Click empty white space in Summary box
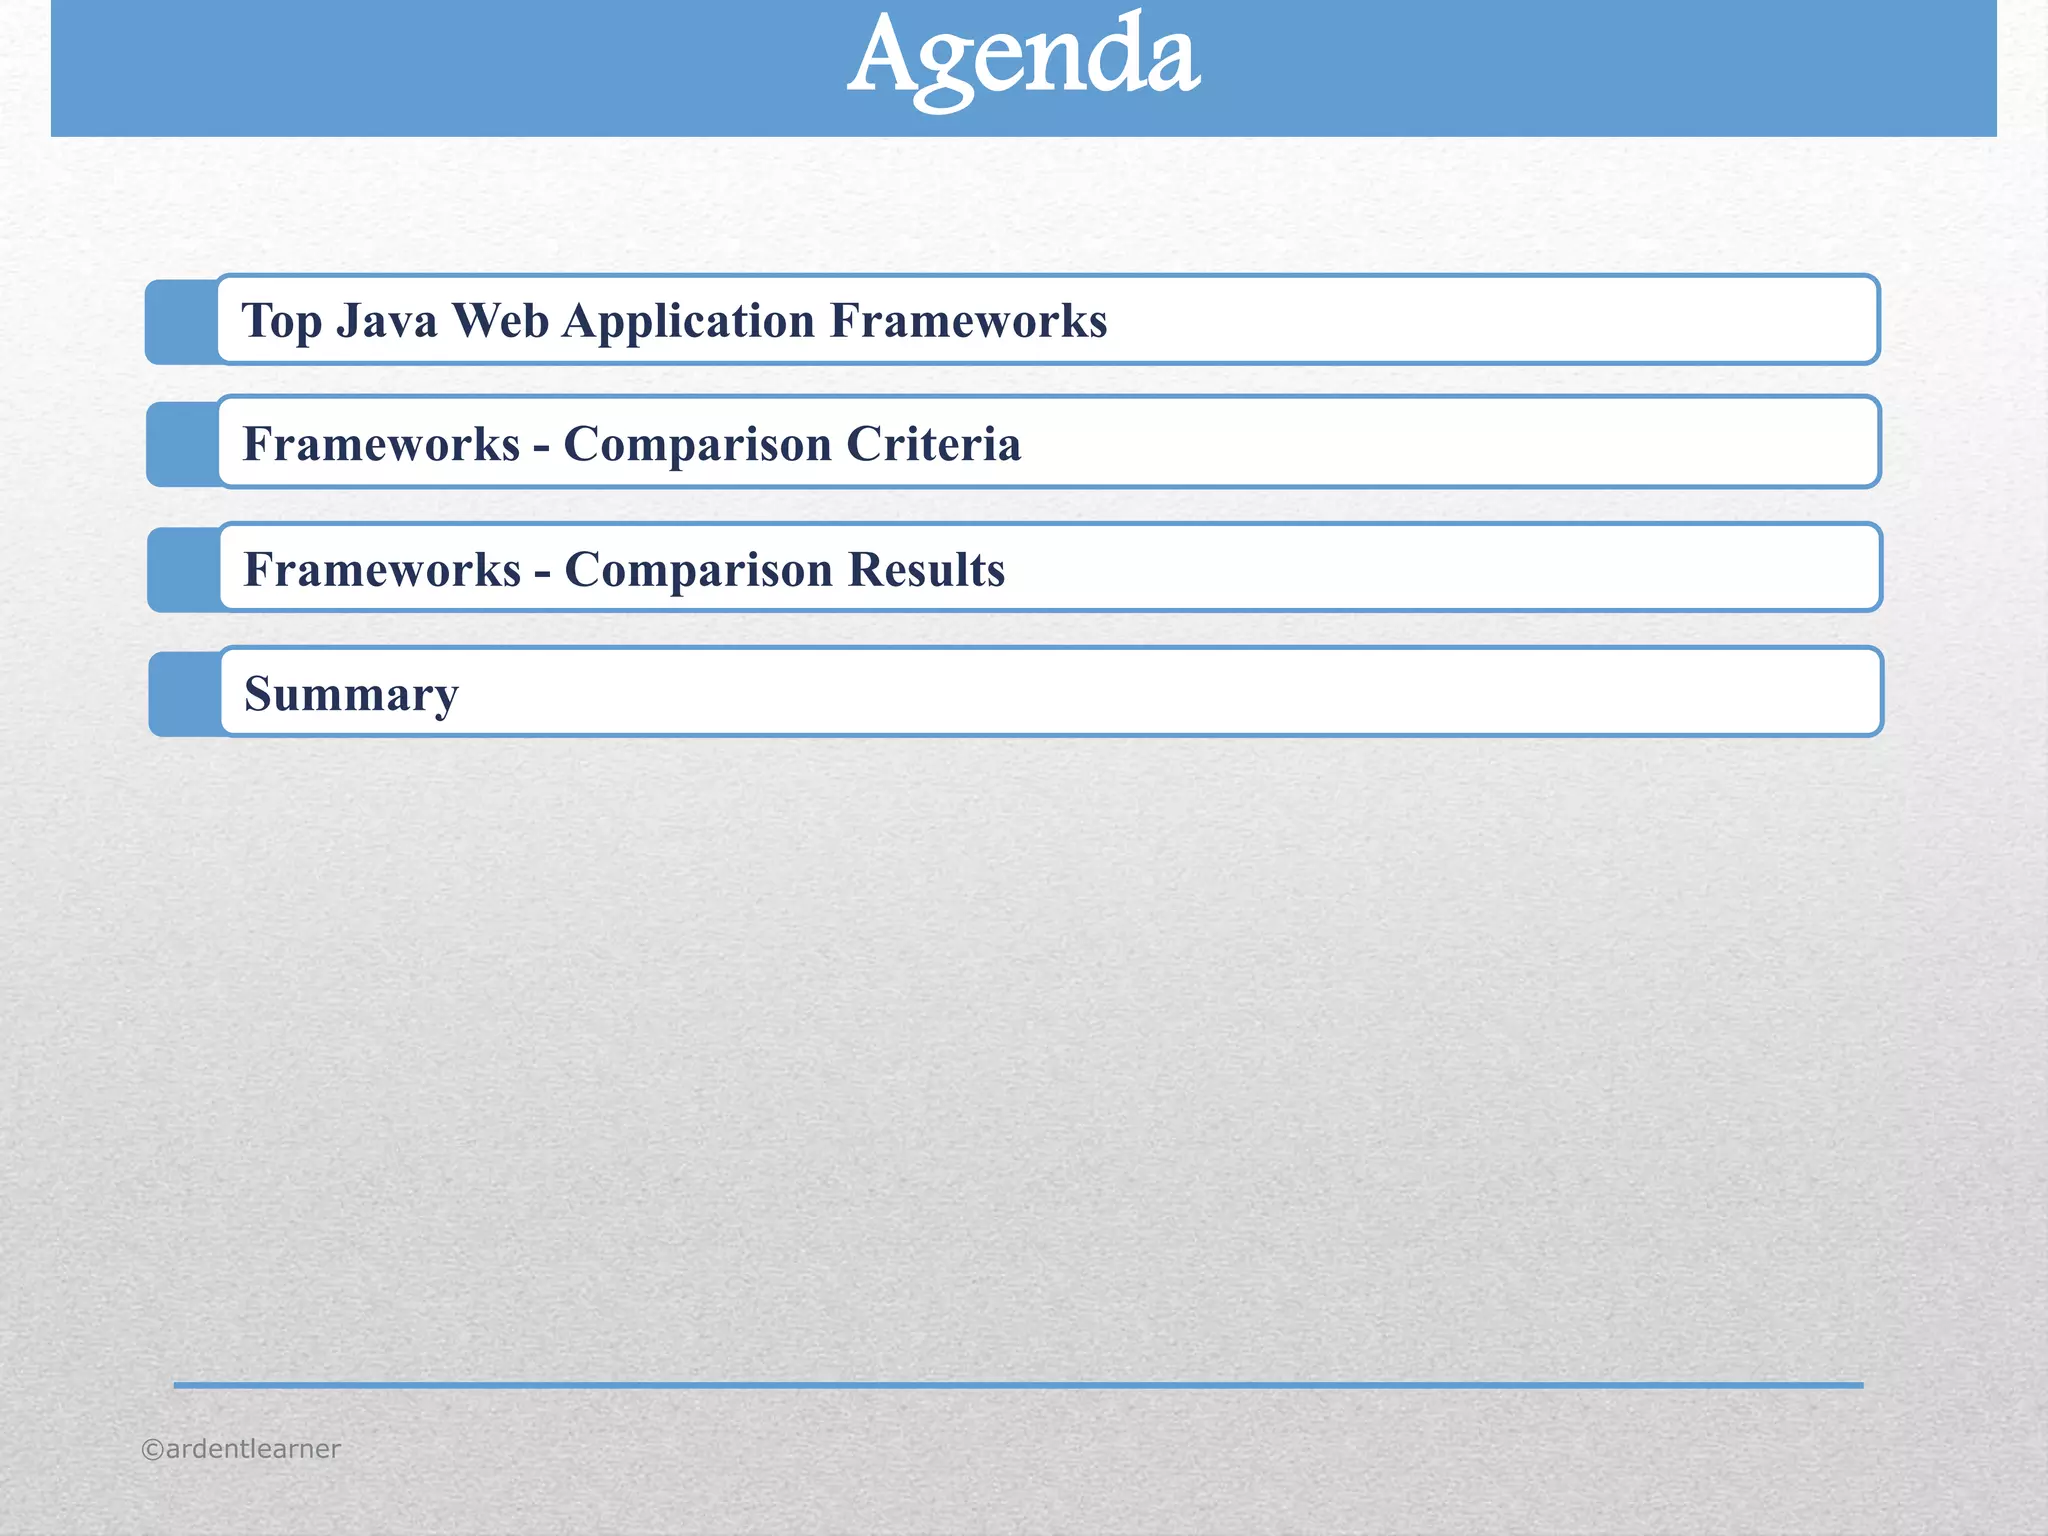The image size is (2048, 1536). tap(1200, 692)
